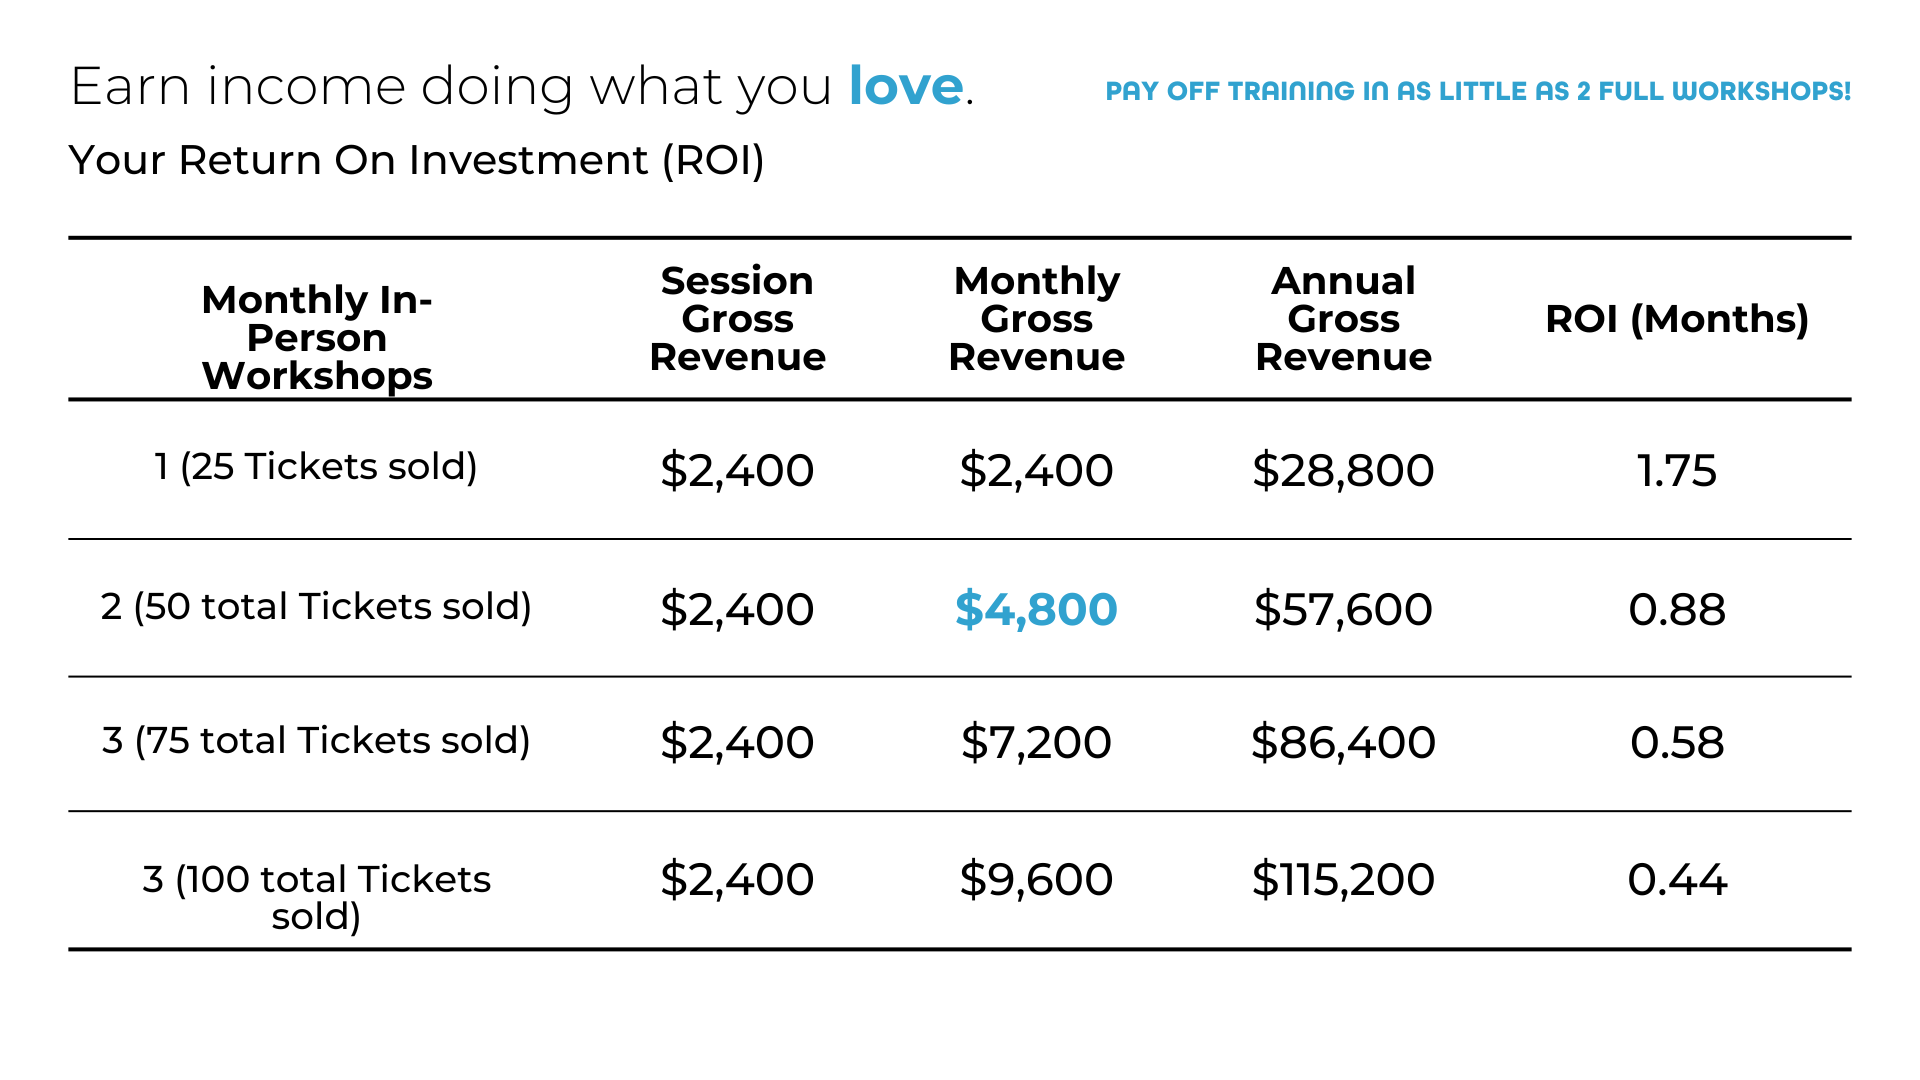This screenshot has width=1920, height=1080.
Task: Click the "Monthly In-Person Workshops" column header
Action: click(x=317, y=337)
